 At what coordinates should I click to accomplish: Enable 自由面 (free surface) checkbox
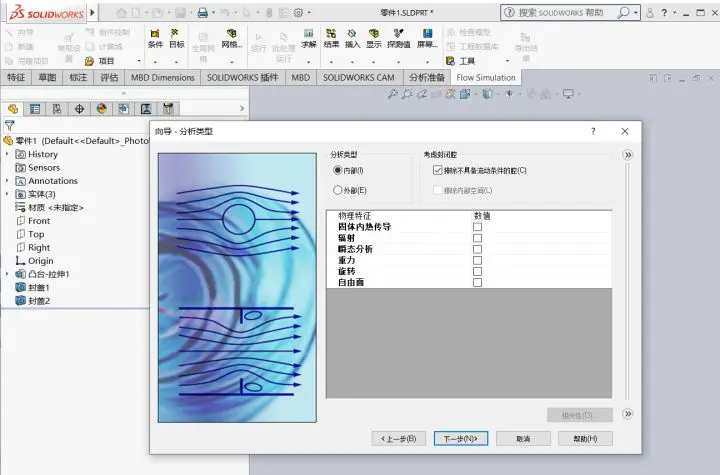478,283
